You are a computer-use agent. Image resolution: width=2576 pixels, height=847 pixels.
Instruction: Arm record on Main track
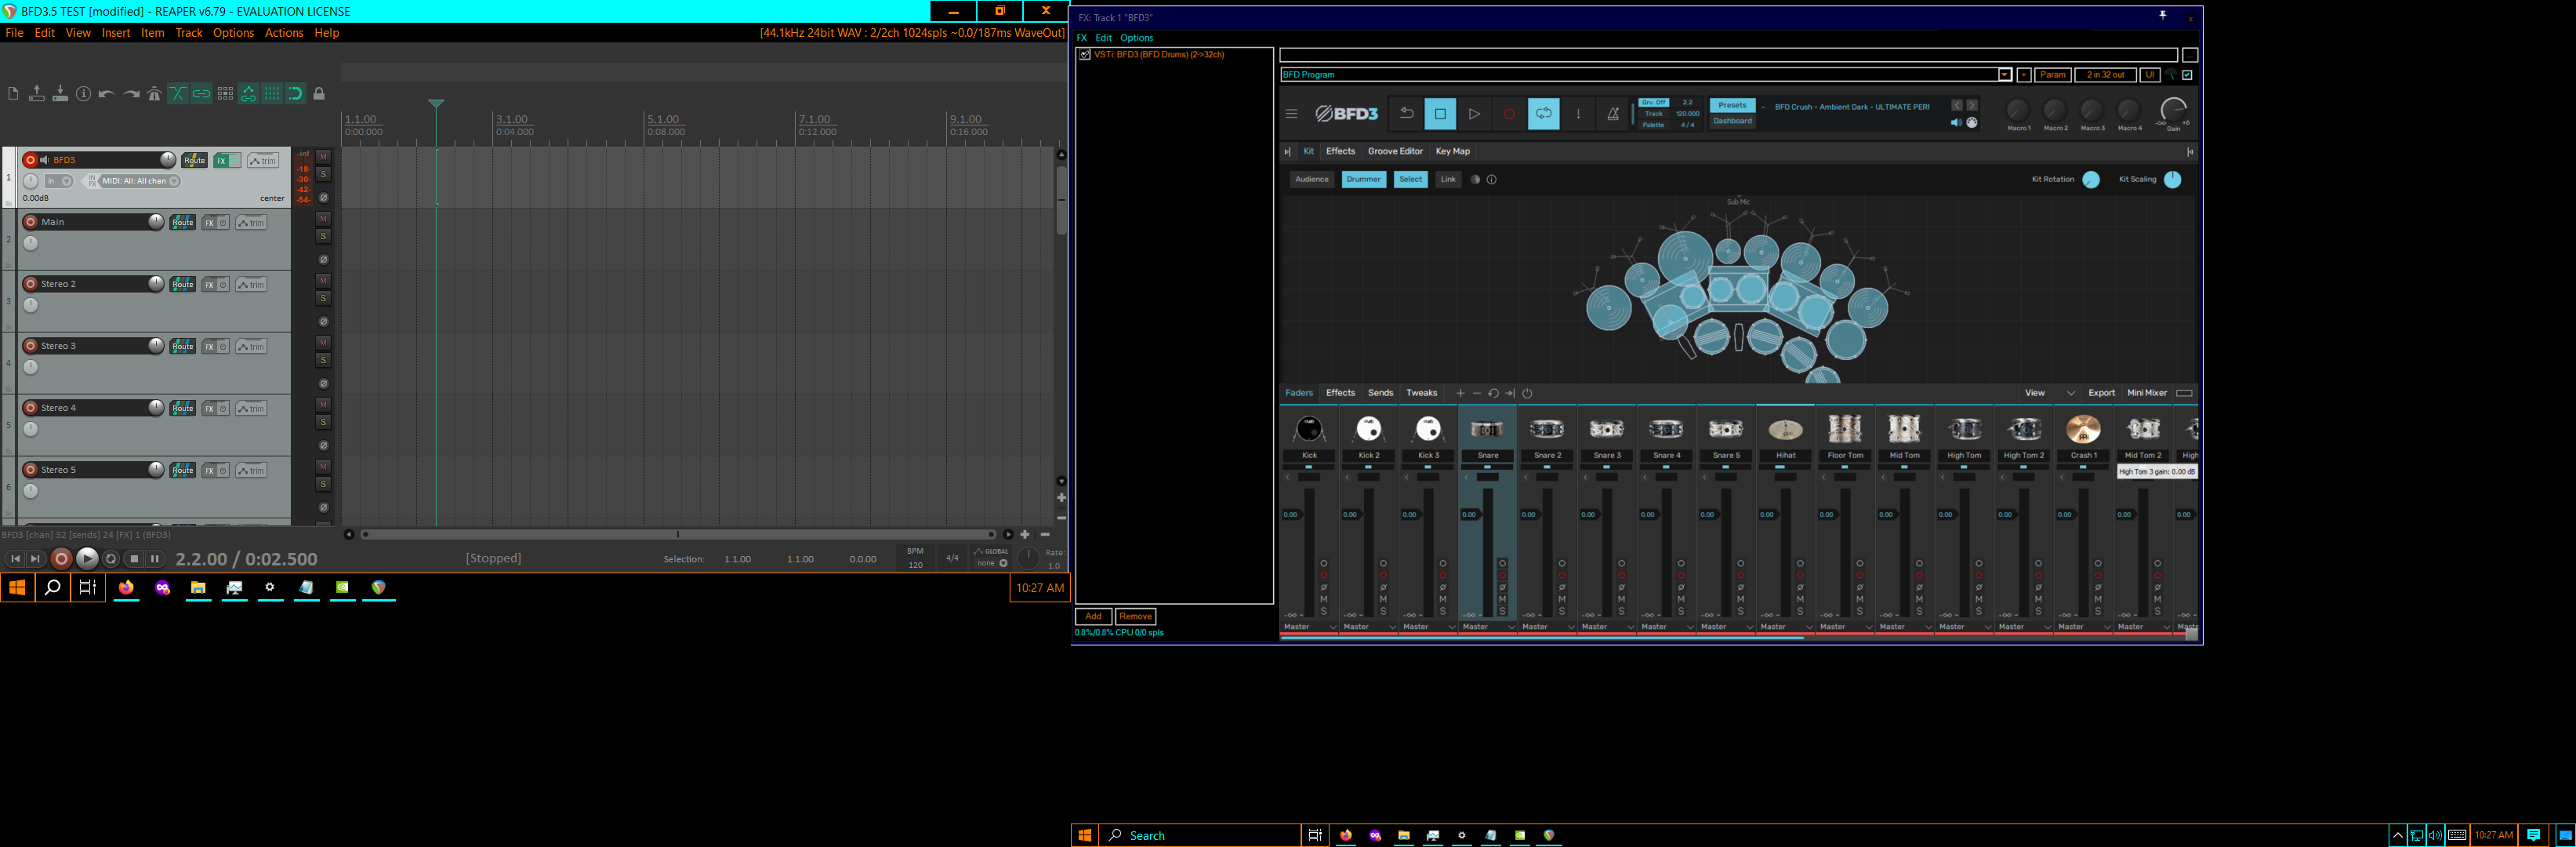(x=30, y=222)
